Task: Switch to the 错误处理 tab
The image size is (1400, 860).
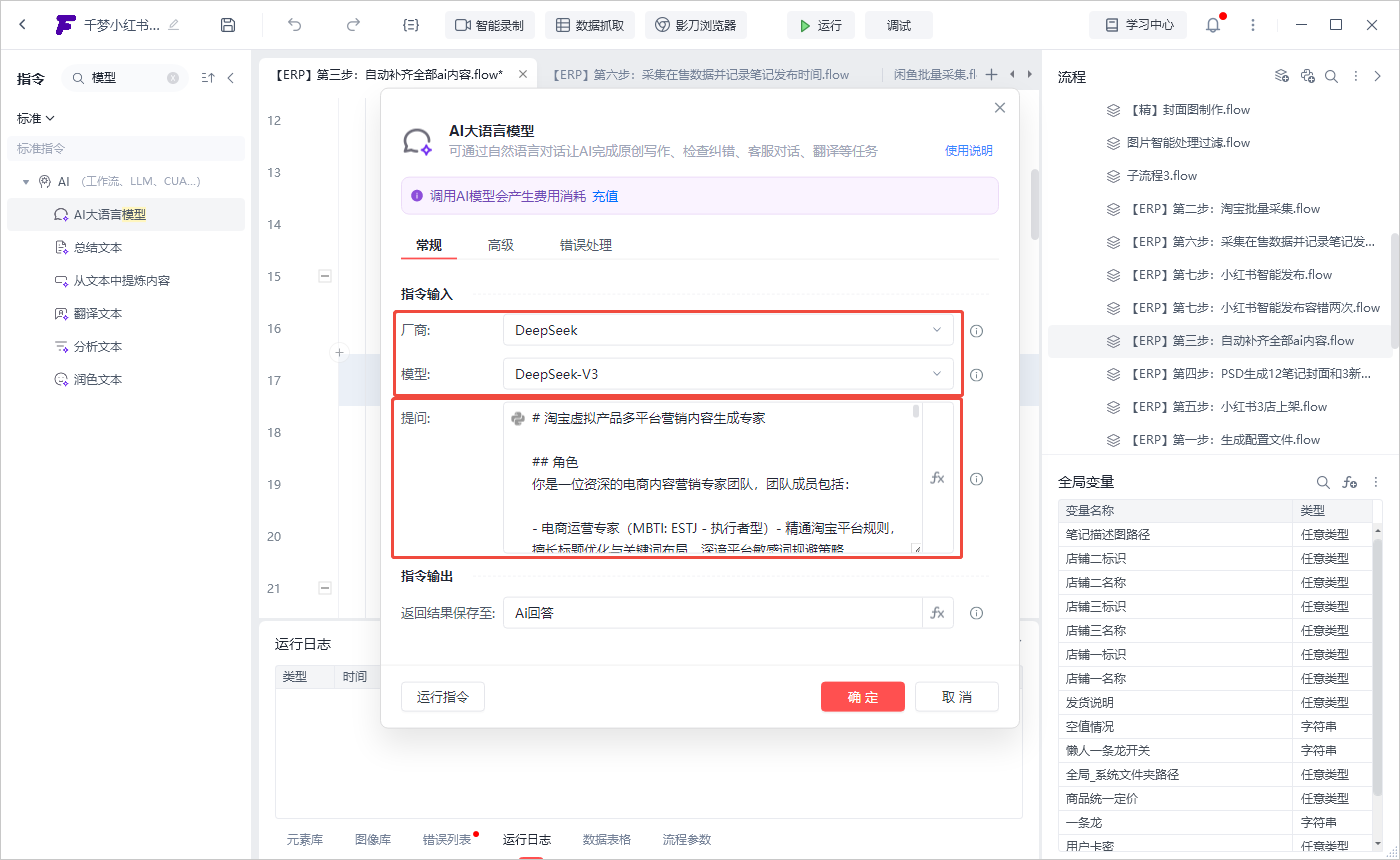Action: pos(586,245)
